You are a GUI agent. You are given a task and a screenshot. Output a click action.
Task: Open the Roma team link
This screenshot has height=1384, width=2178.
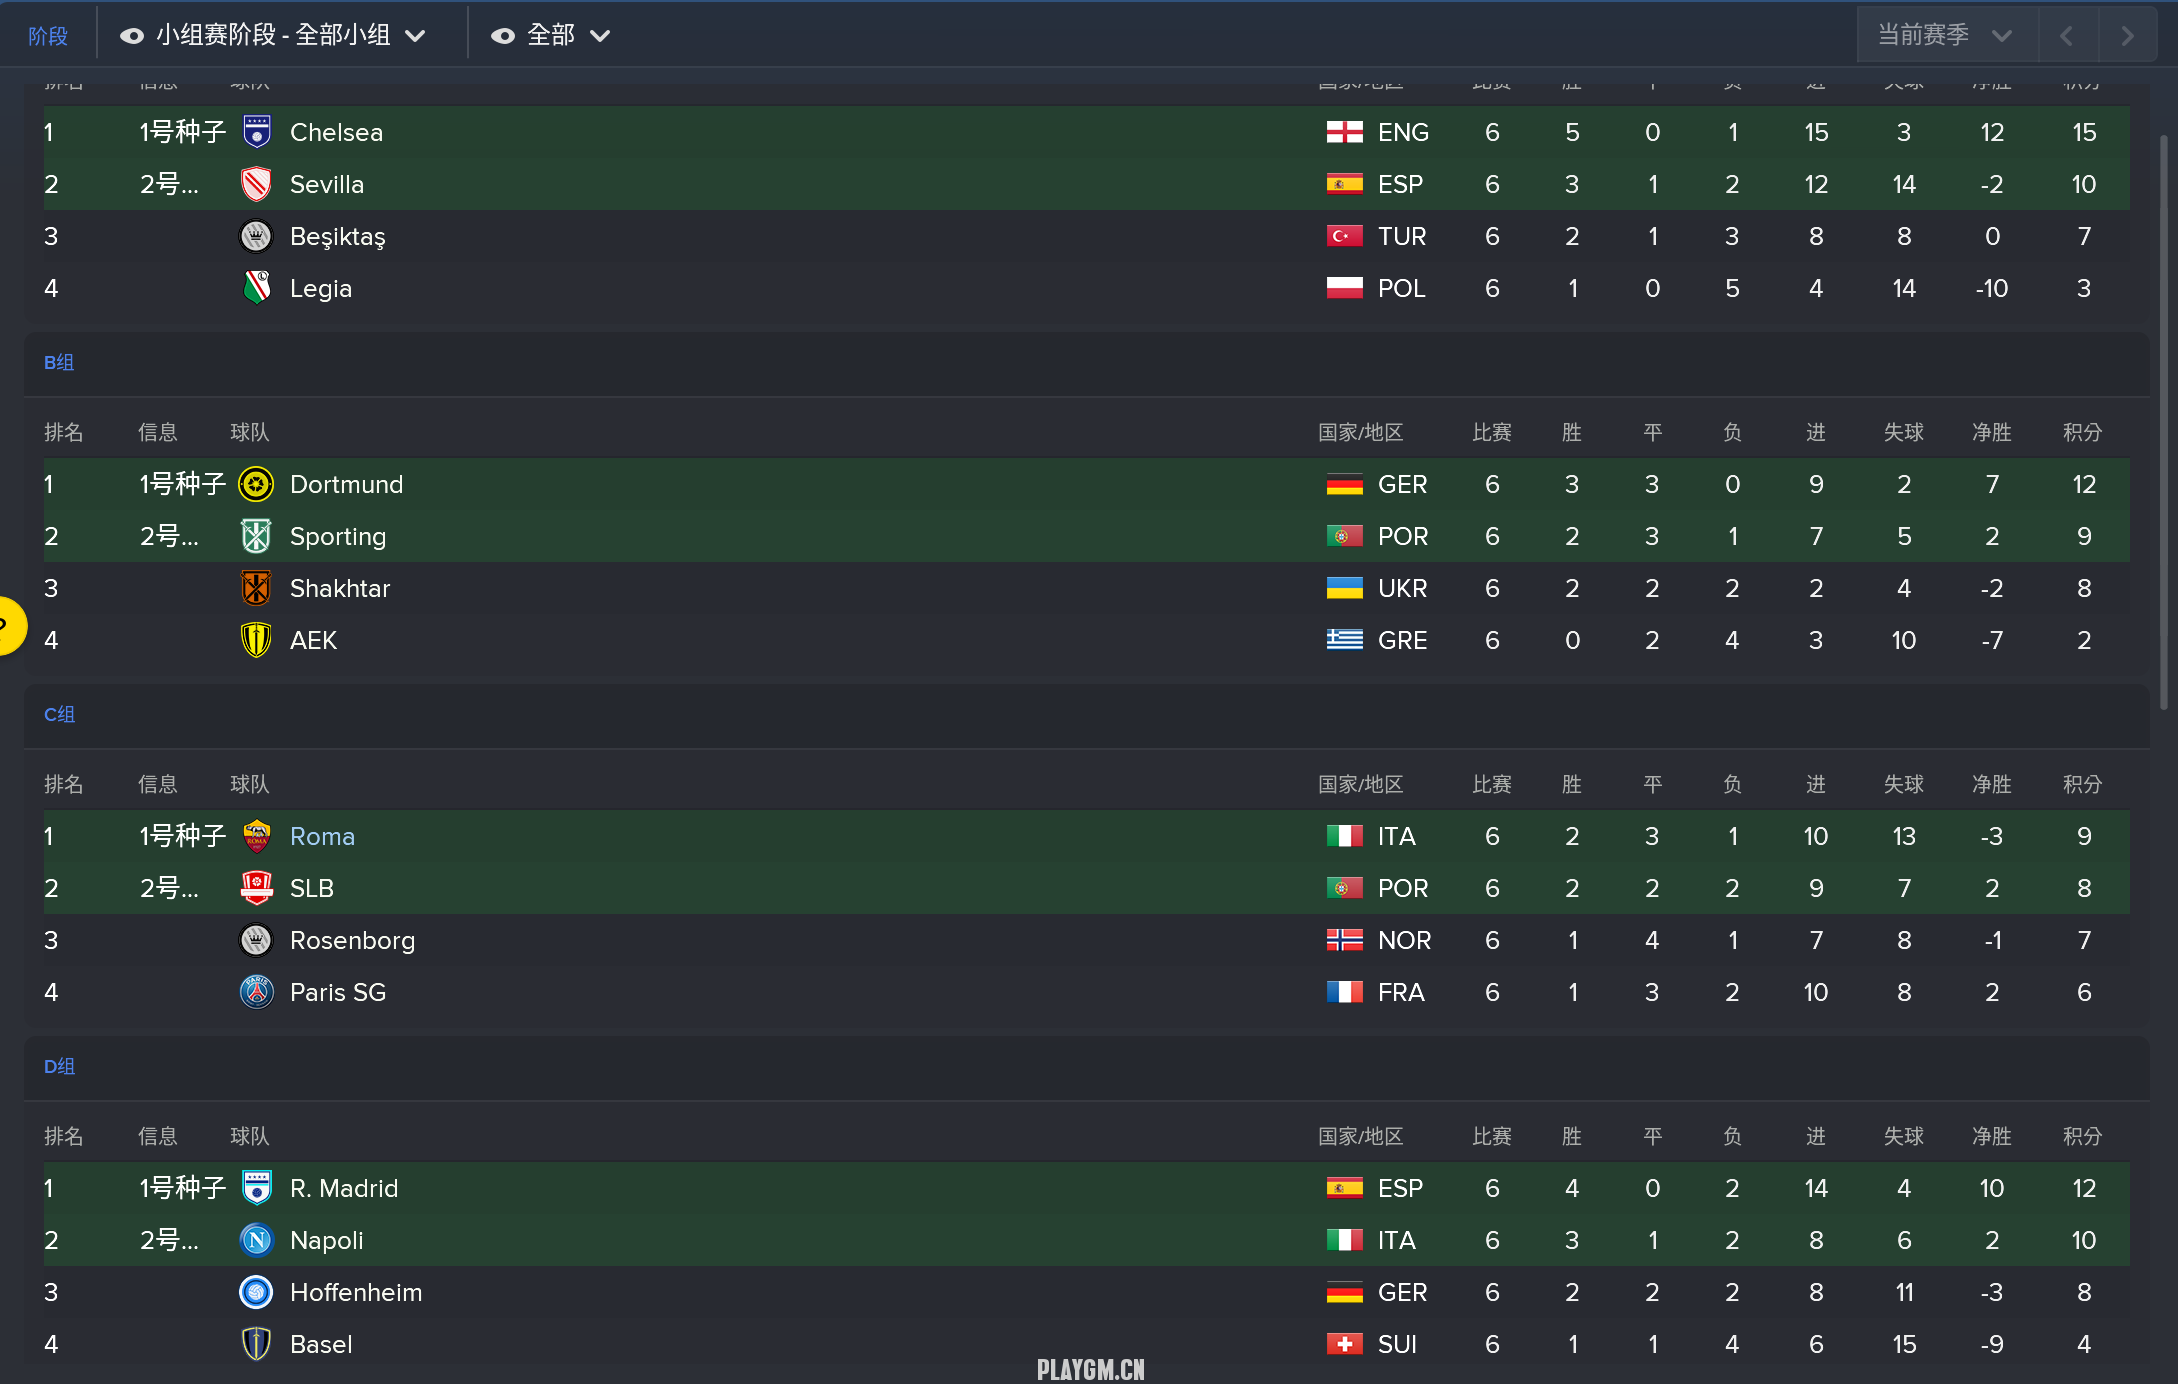pos(322,836)
